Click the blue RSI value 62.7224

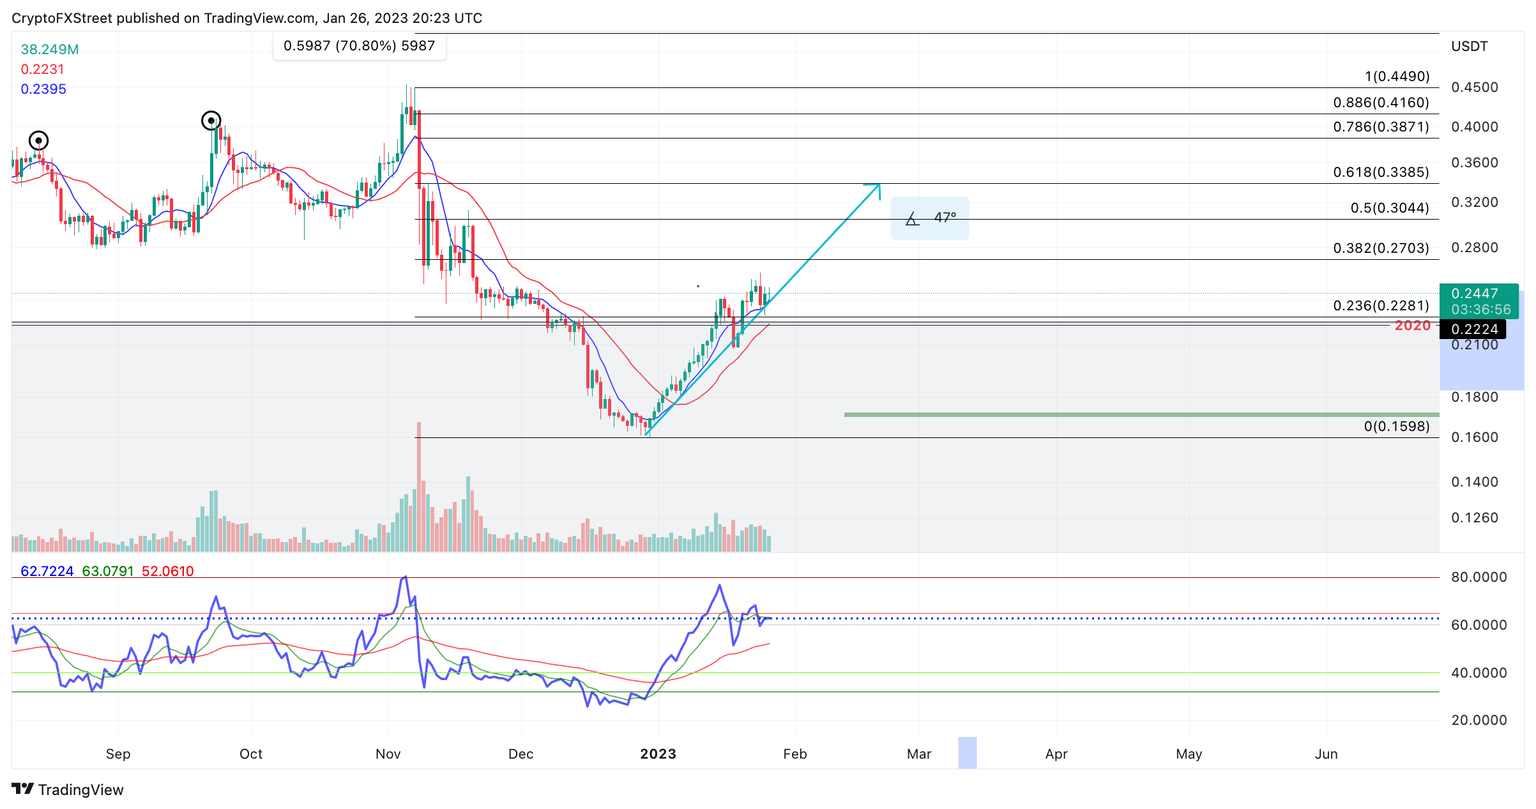click(48, 571)
